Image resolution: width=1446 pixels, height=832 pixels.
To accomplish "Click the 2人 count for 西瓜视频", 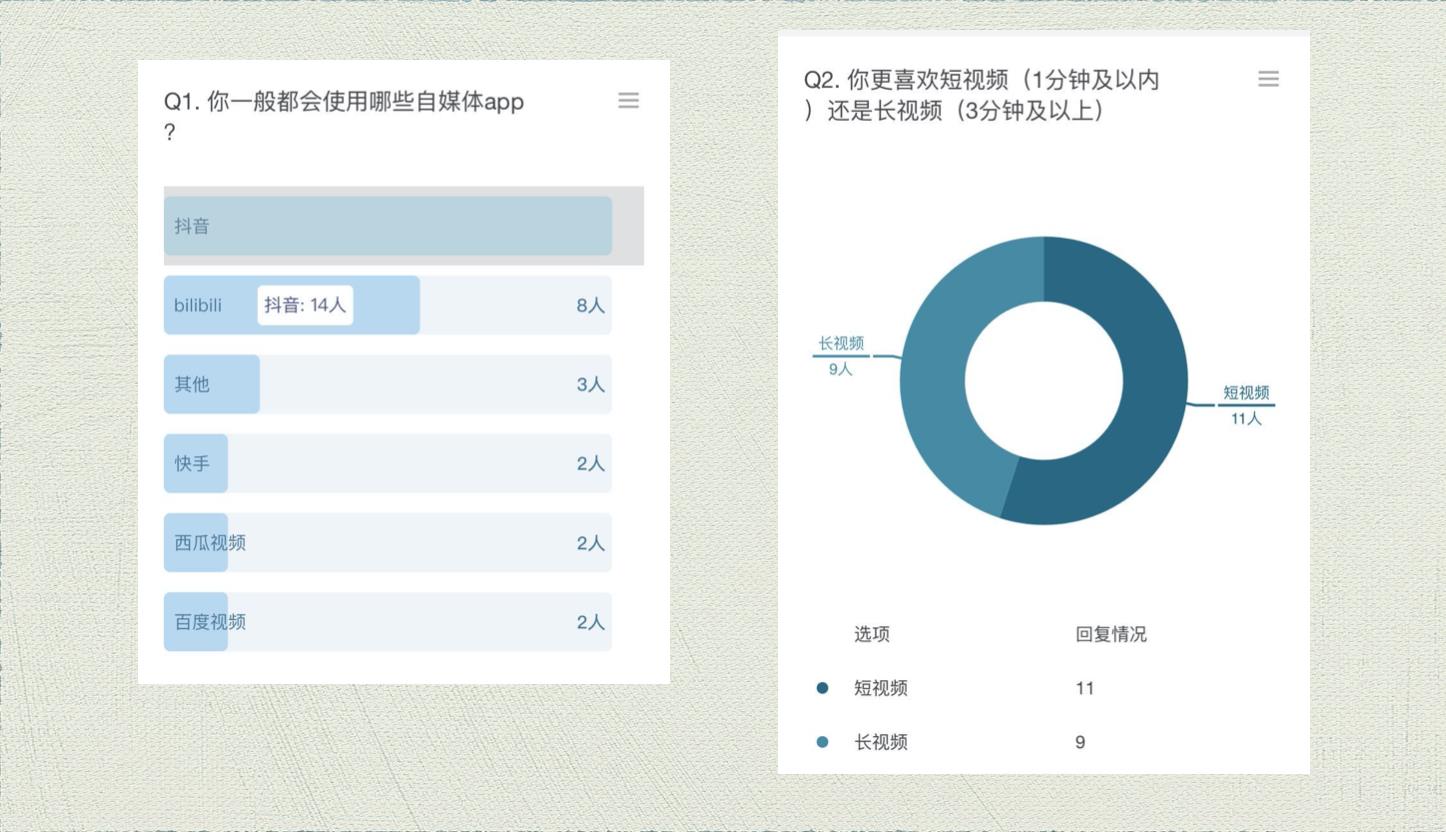I will [591, 543].
